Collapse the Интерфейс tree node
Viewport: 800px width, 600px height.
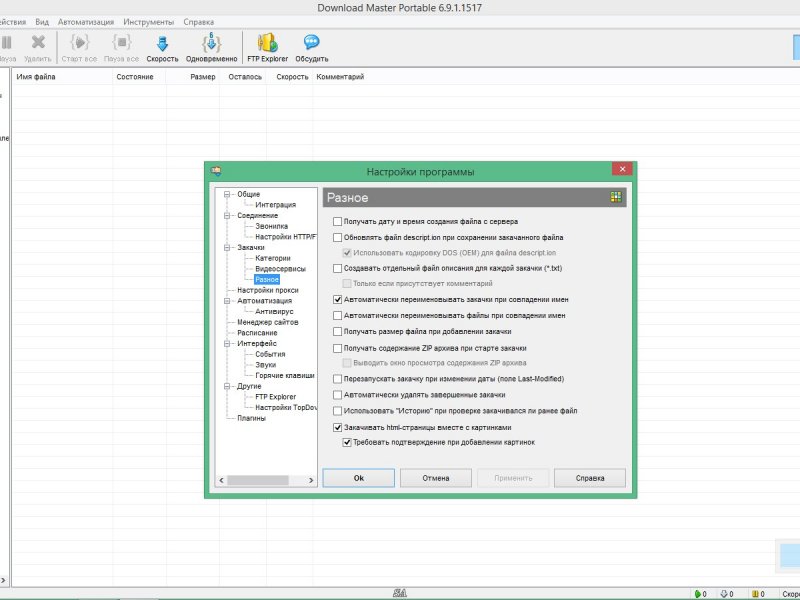point(227,343)
